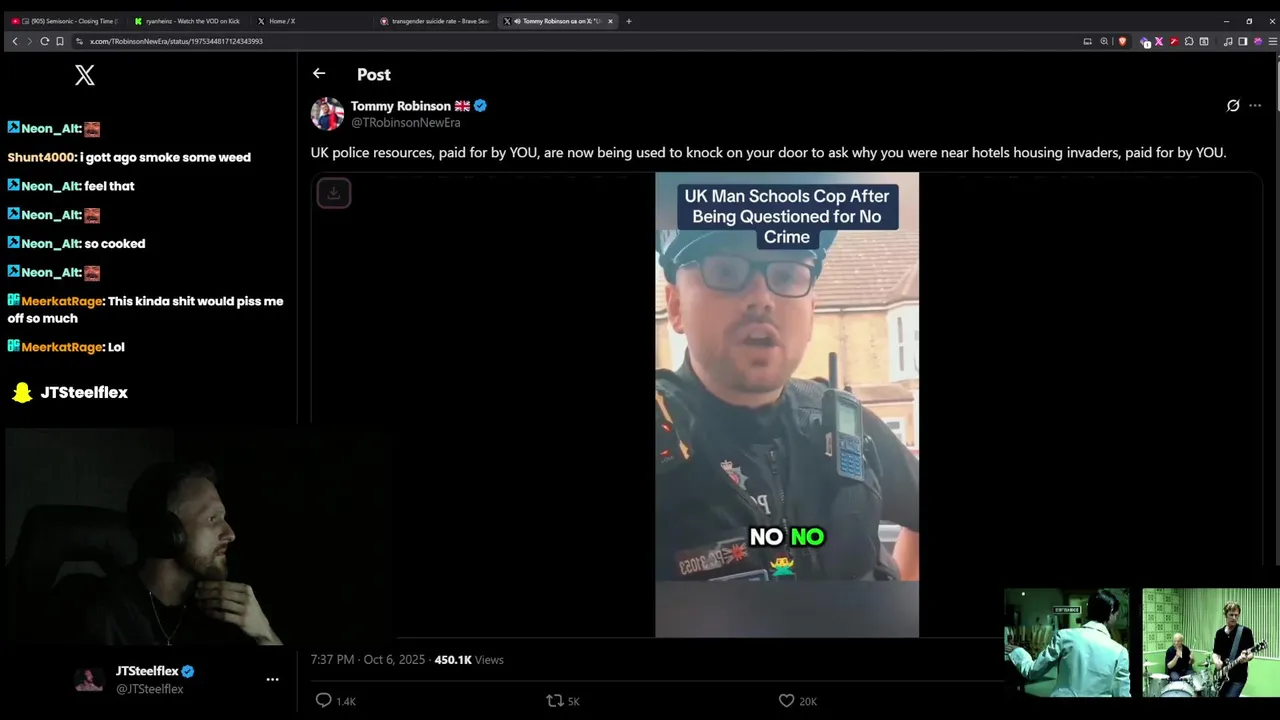1280x720 pixels.
Task: Open the browser hamburger main menu
Action: 1272,41
